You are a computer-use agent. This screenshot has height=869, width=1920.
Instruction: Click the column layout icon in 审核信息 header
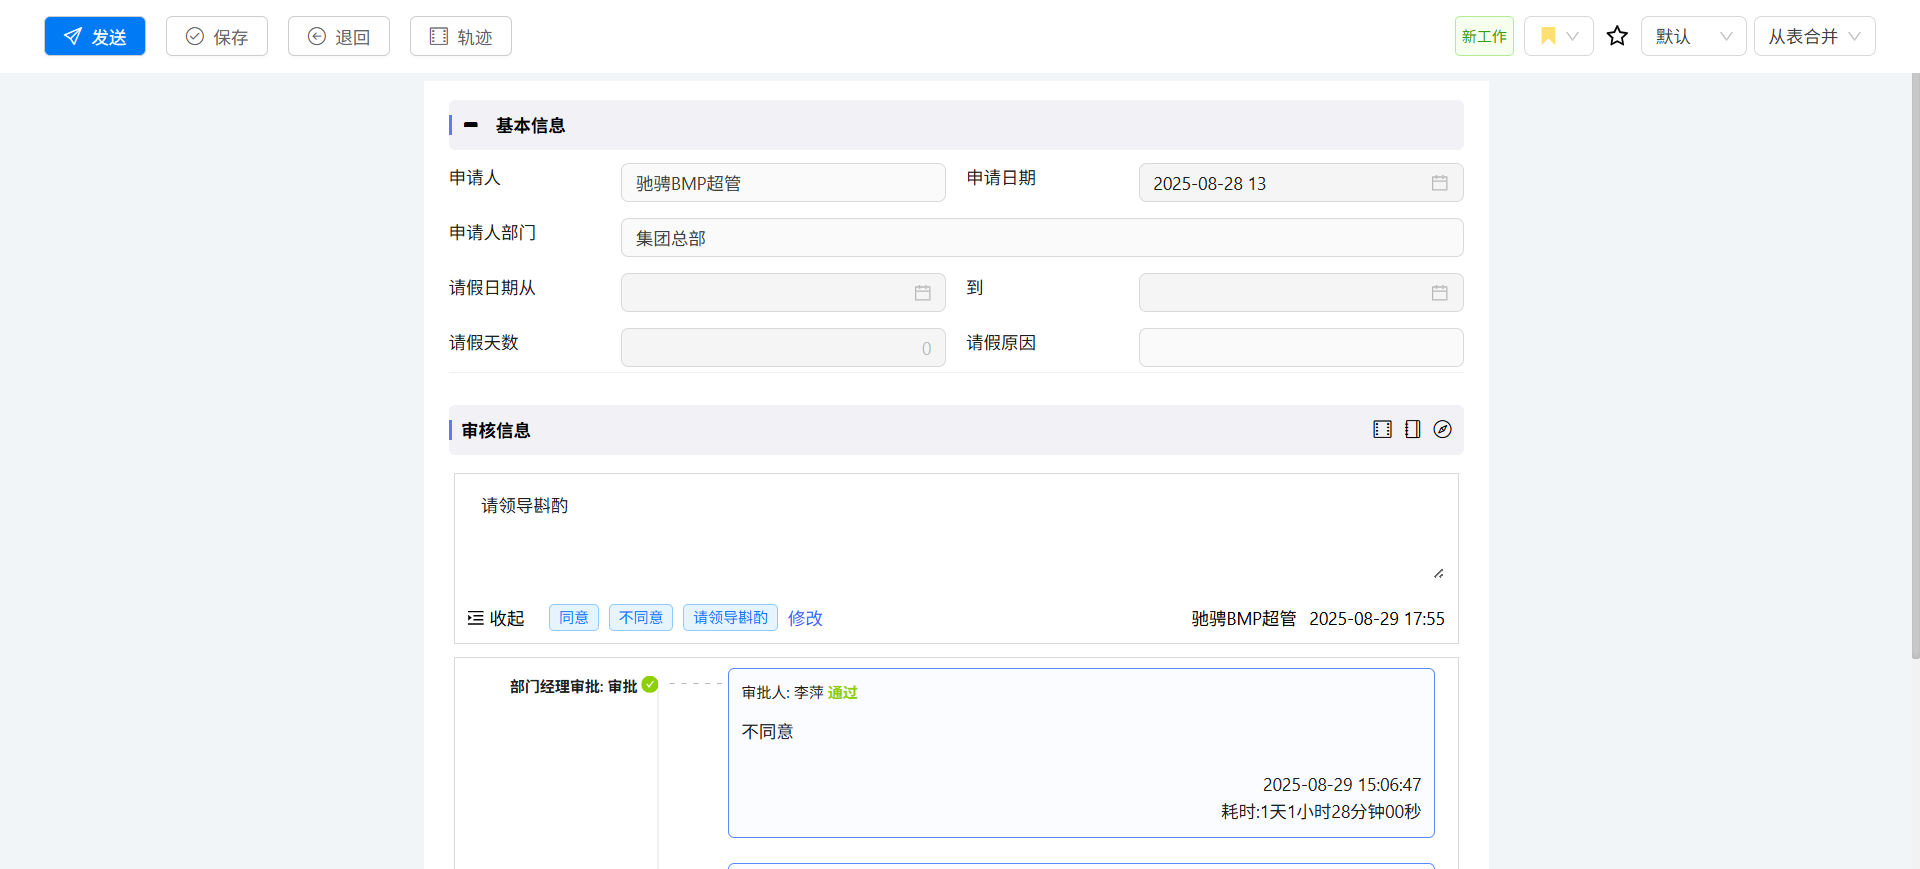tap(1412, 429)
